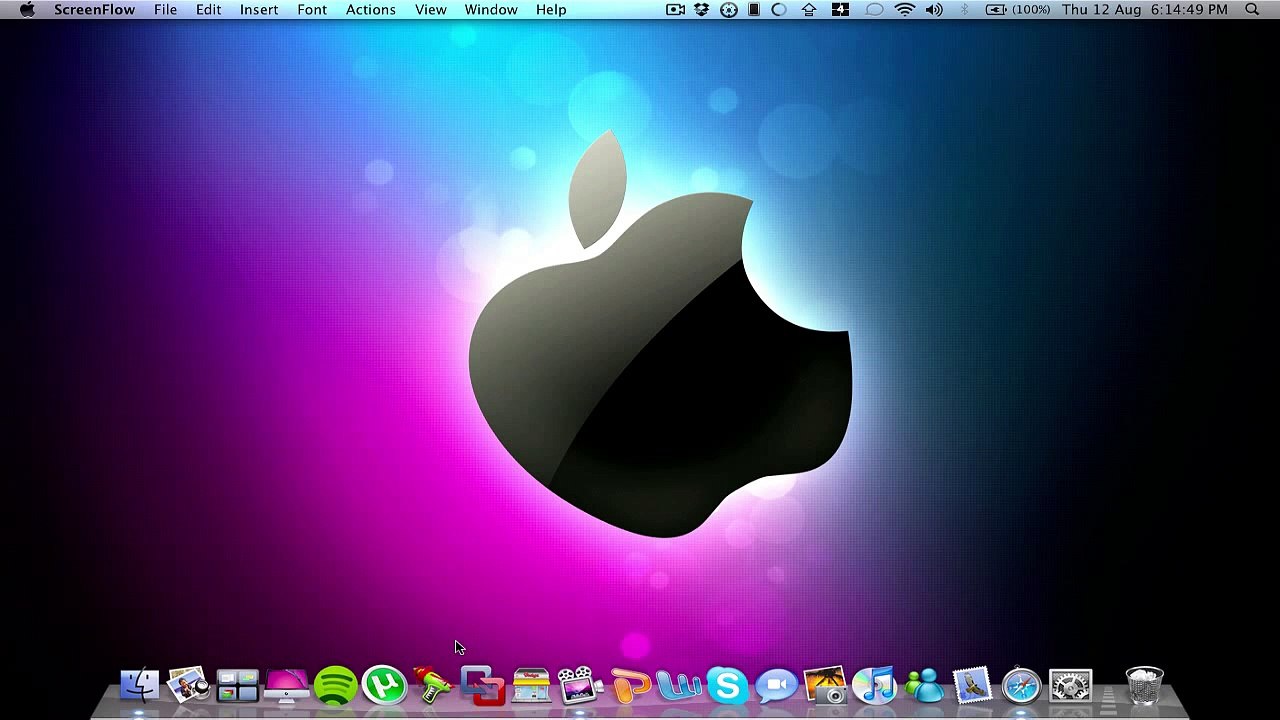Open Mail from the Dock
This screenshot has height=720, width=1280.
(972, 686)
